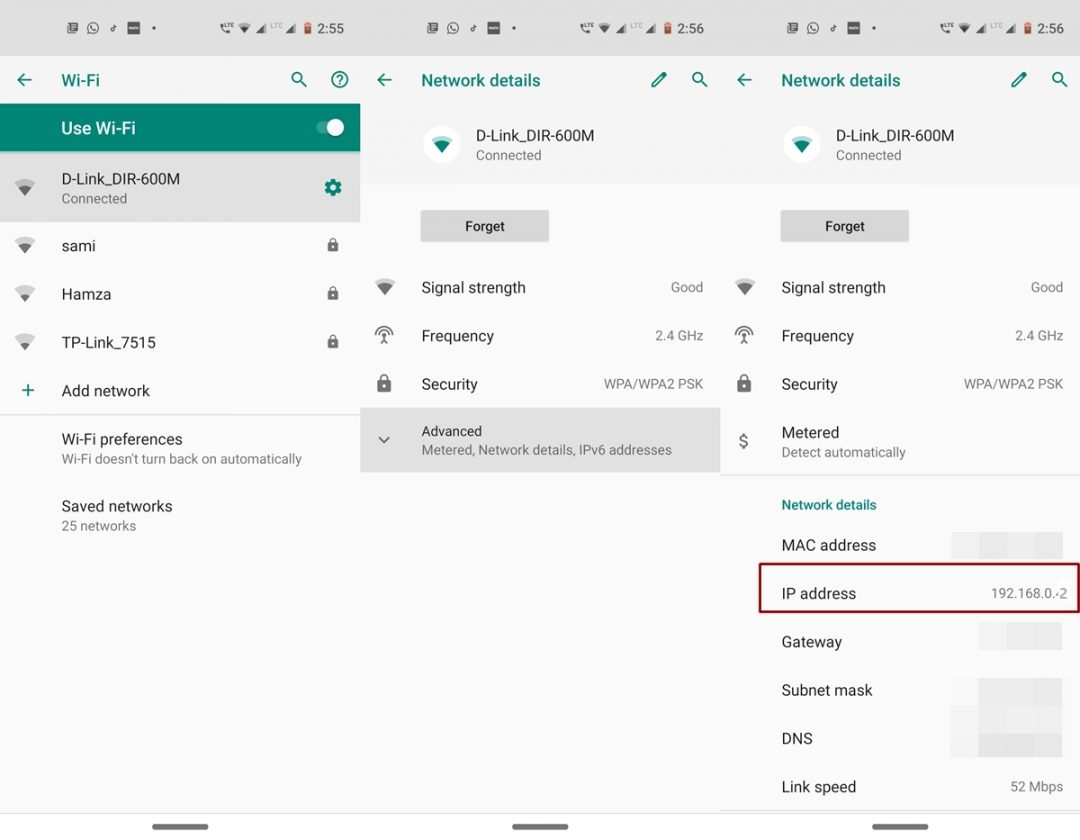Open Saved networks list
Image resolution: width=1080 pixels, height=840 pixels.
[117, 515]
